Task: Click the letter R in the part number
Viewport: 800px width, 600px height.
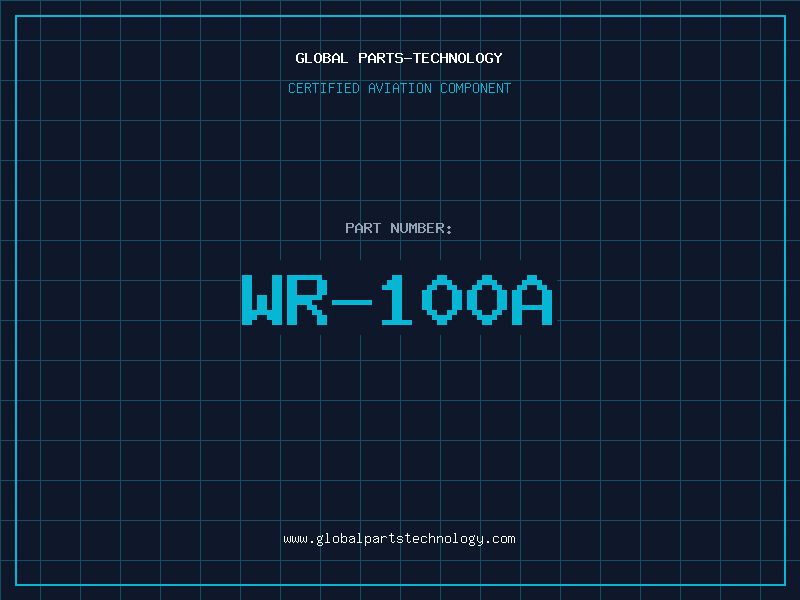Action: click(308, 300)
